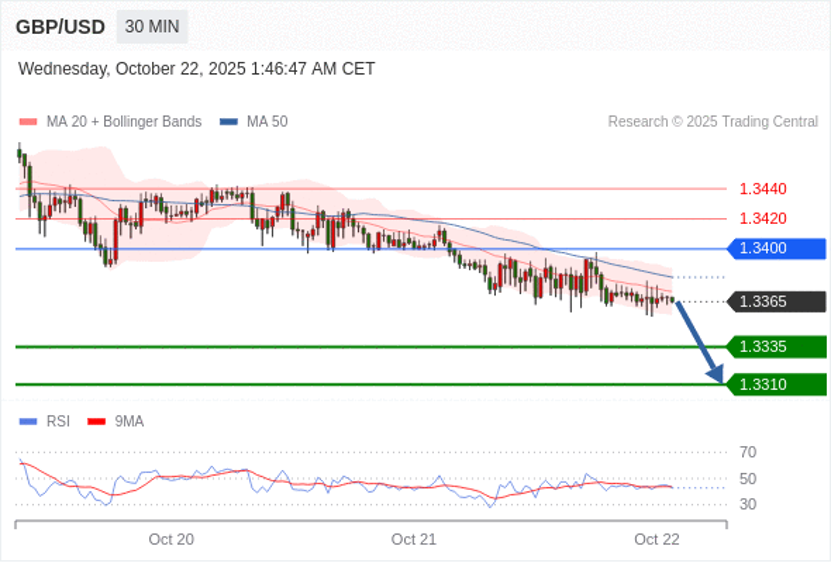Viewport: 832px width, 564px height.
Task: Click the 1.3420 resistance level label
Action: click(762, 218)
